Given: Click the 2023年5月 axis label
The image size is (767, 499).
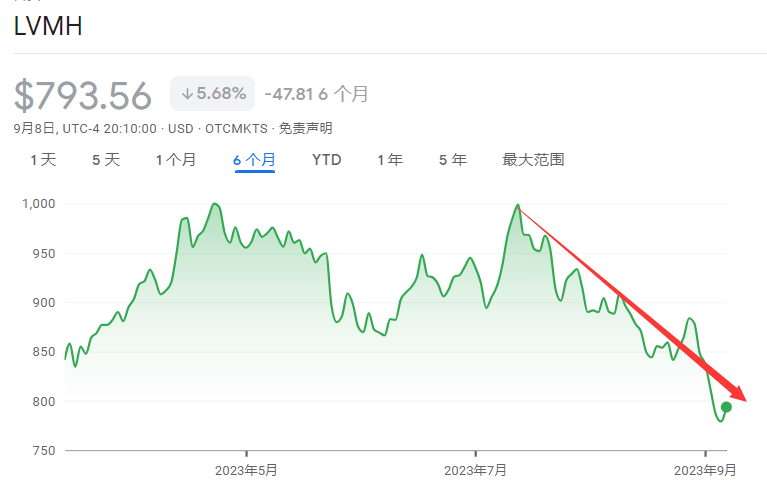Looking at the screenshot, I should (x=247, y=470).
